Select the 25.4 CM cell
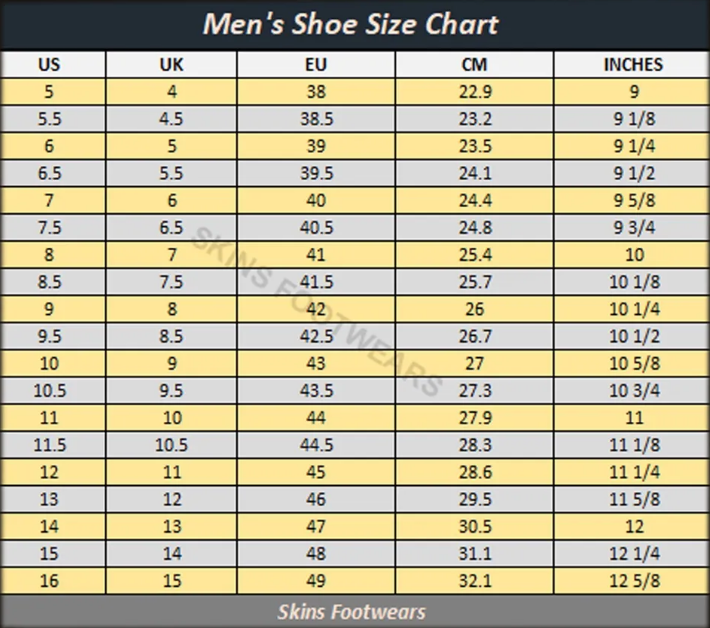 (474, 254)
